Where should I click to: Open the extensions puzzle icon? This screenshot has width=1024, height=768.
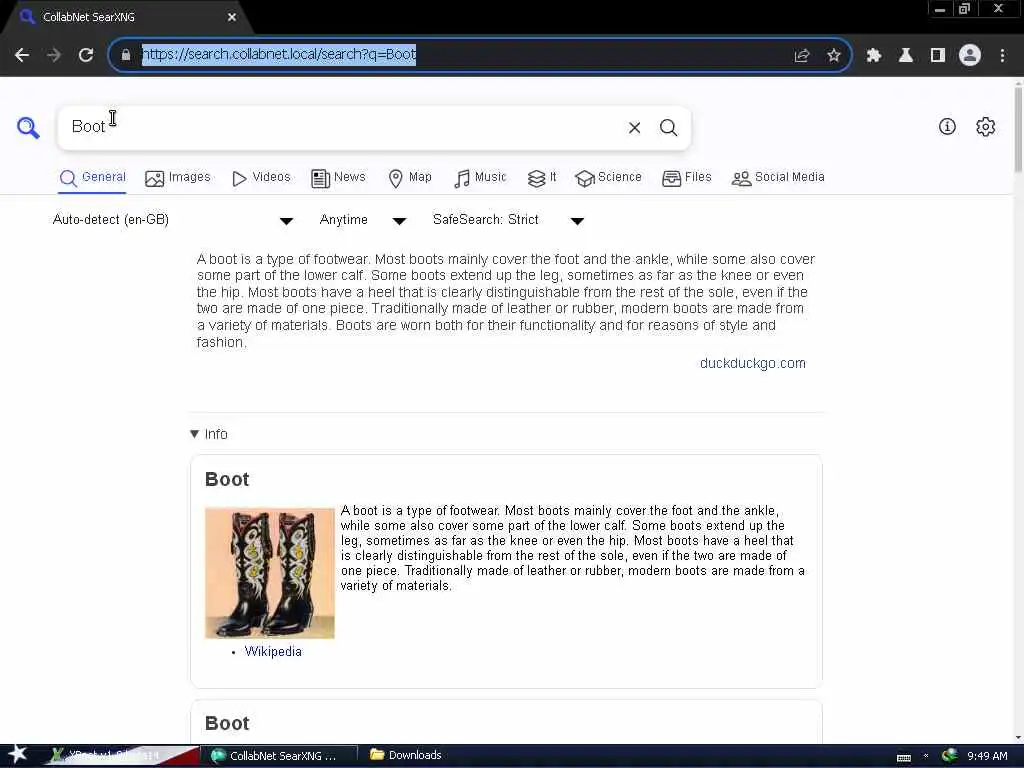(x=874, y=55)
